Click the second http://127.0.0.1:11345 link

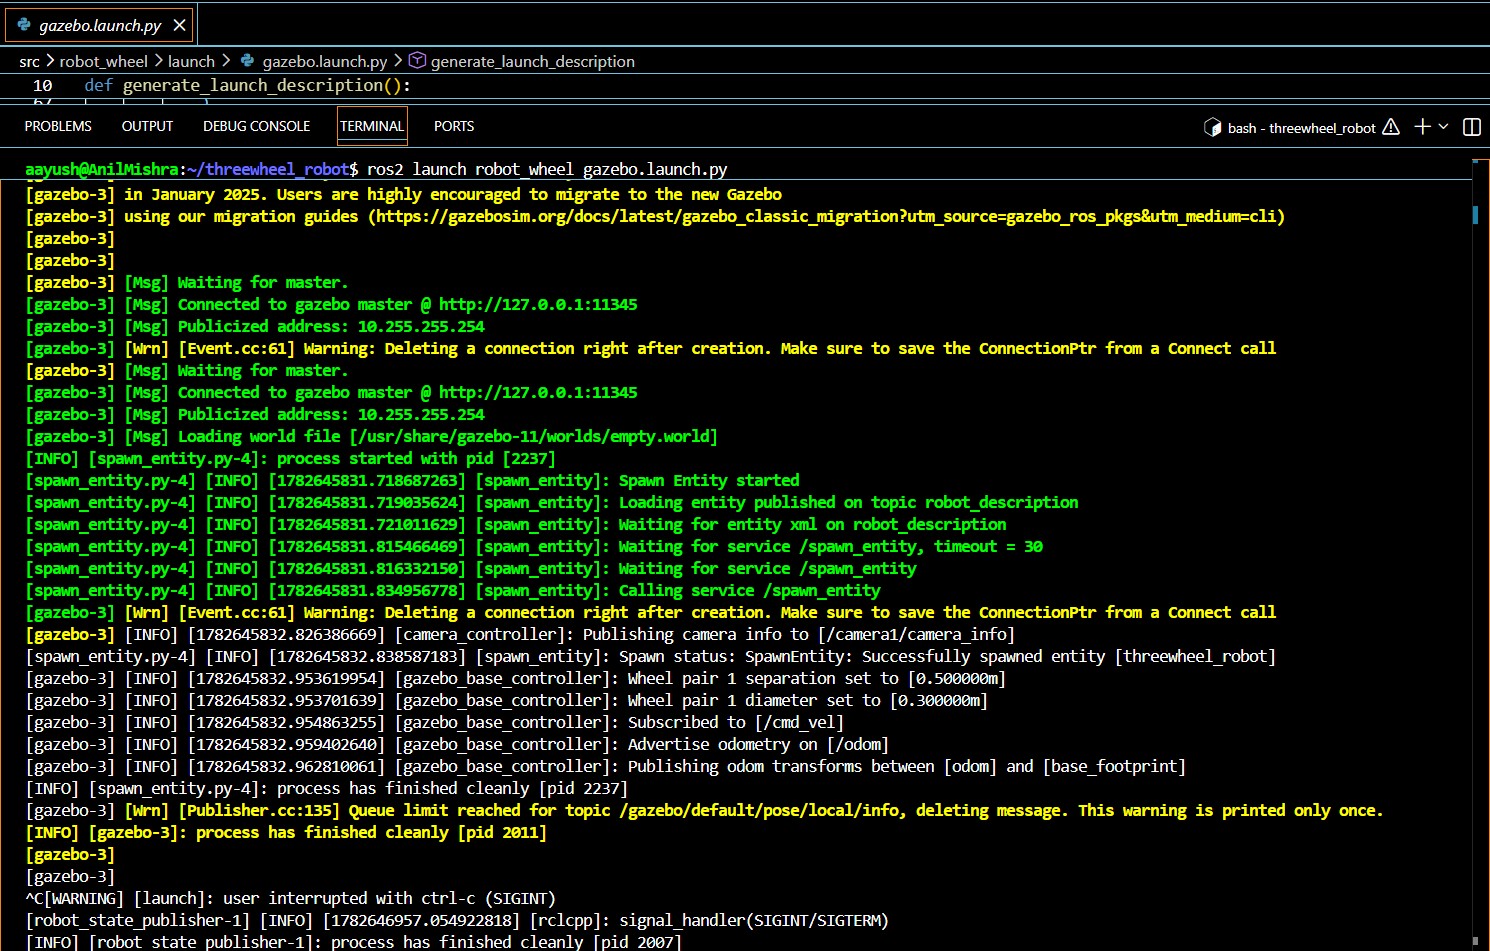538,392
